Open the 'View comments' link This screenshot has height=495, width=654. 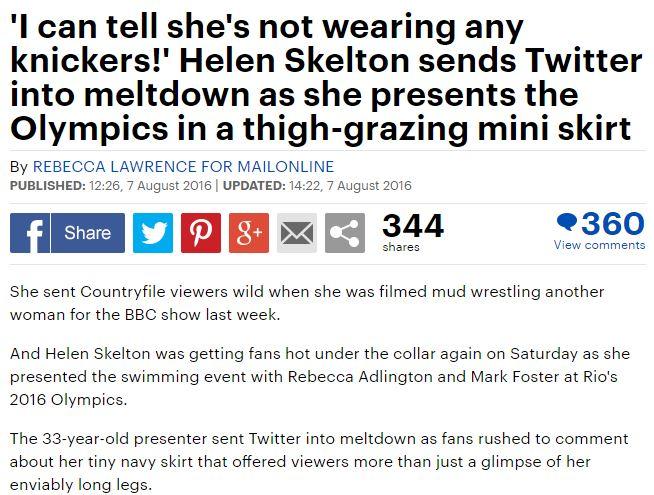pyautogui.click(x=599, y=245)
